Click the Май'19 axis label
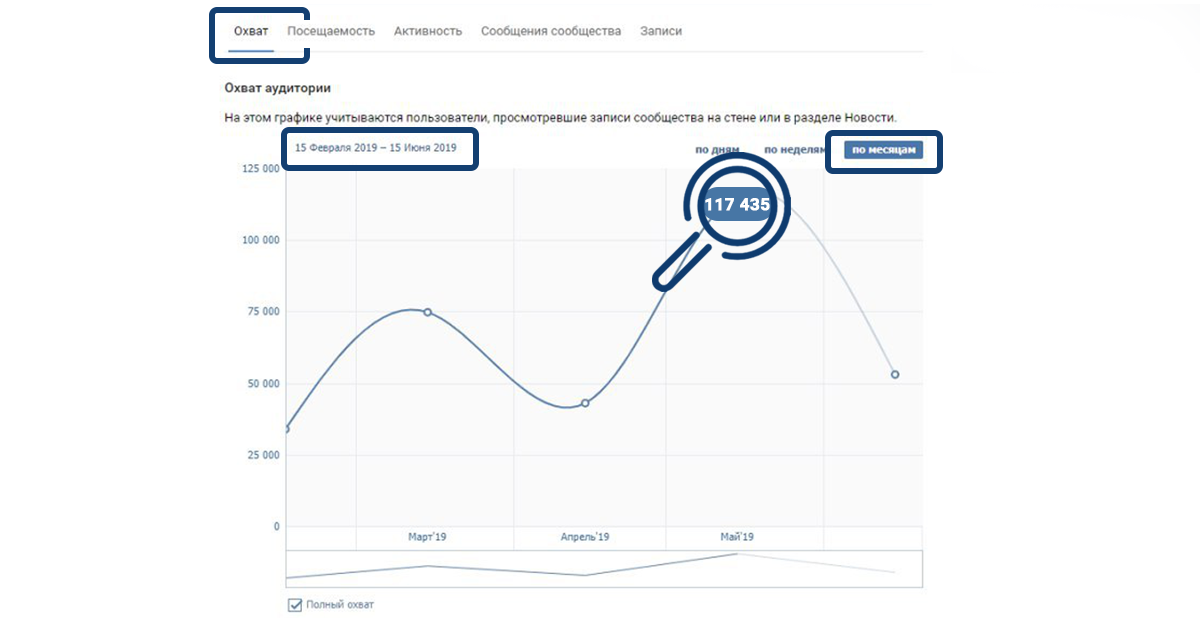The height and width of the screenshot is (618, 1200). coord(737,537)
